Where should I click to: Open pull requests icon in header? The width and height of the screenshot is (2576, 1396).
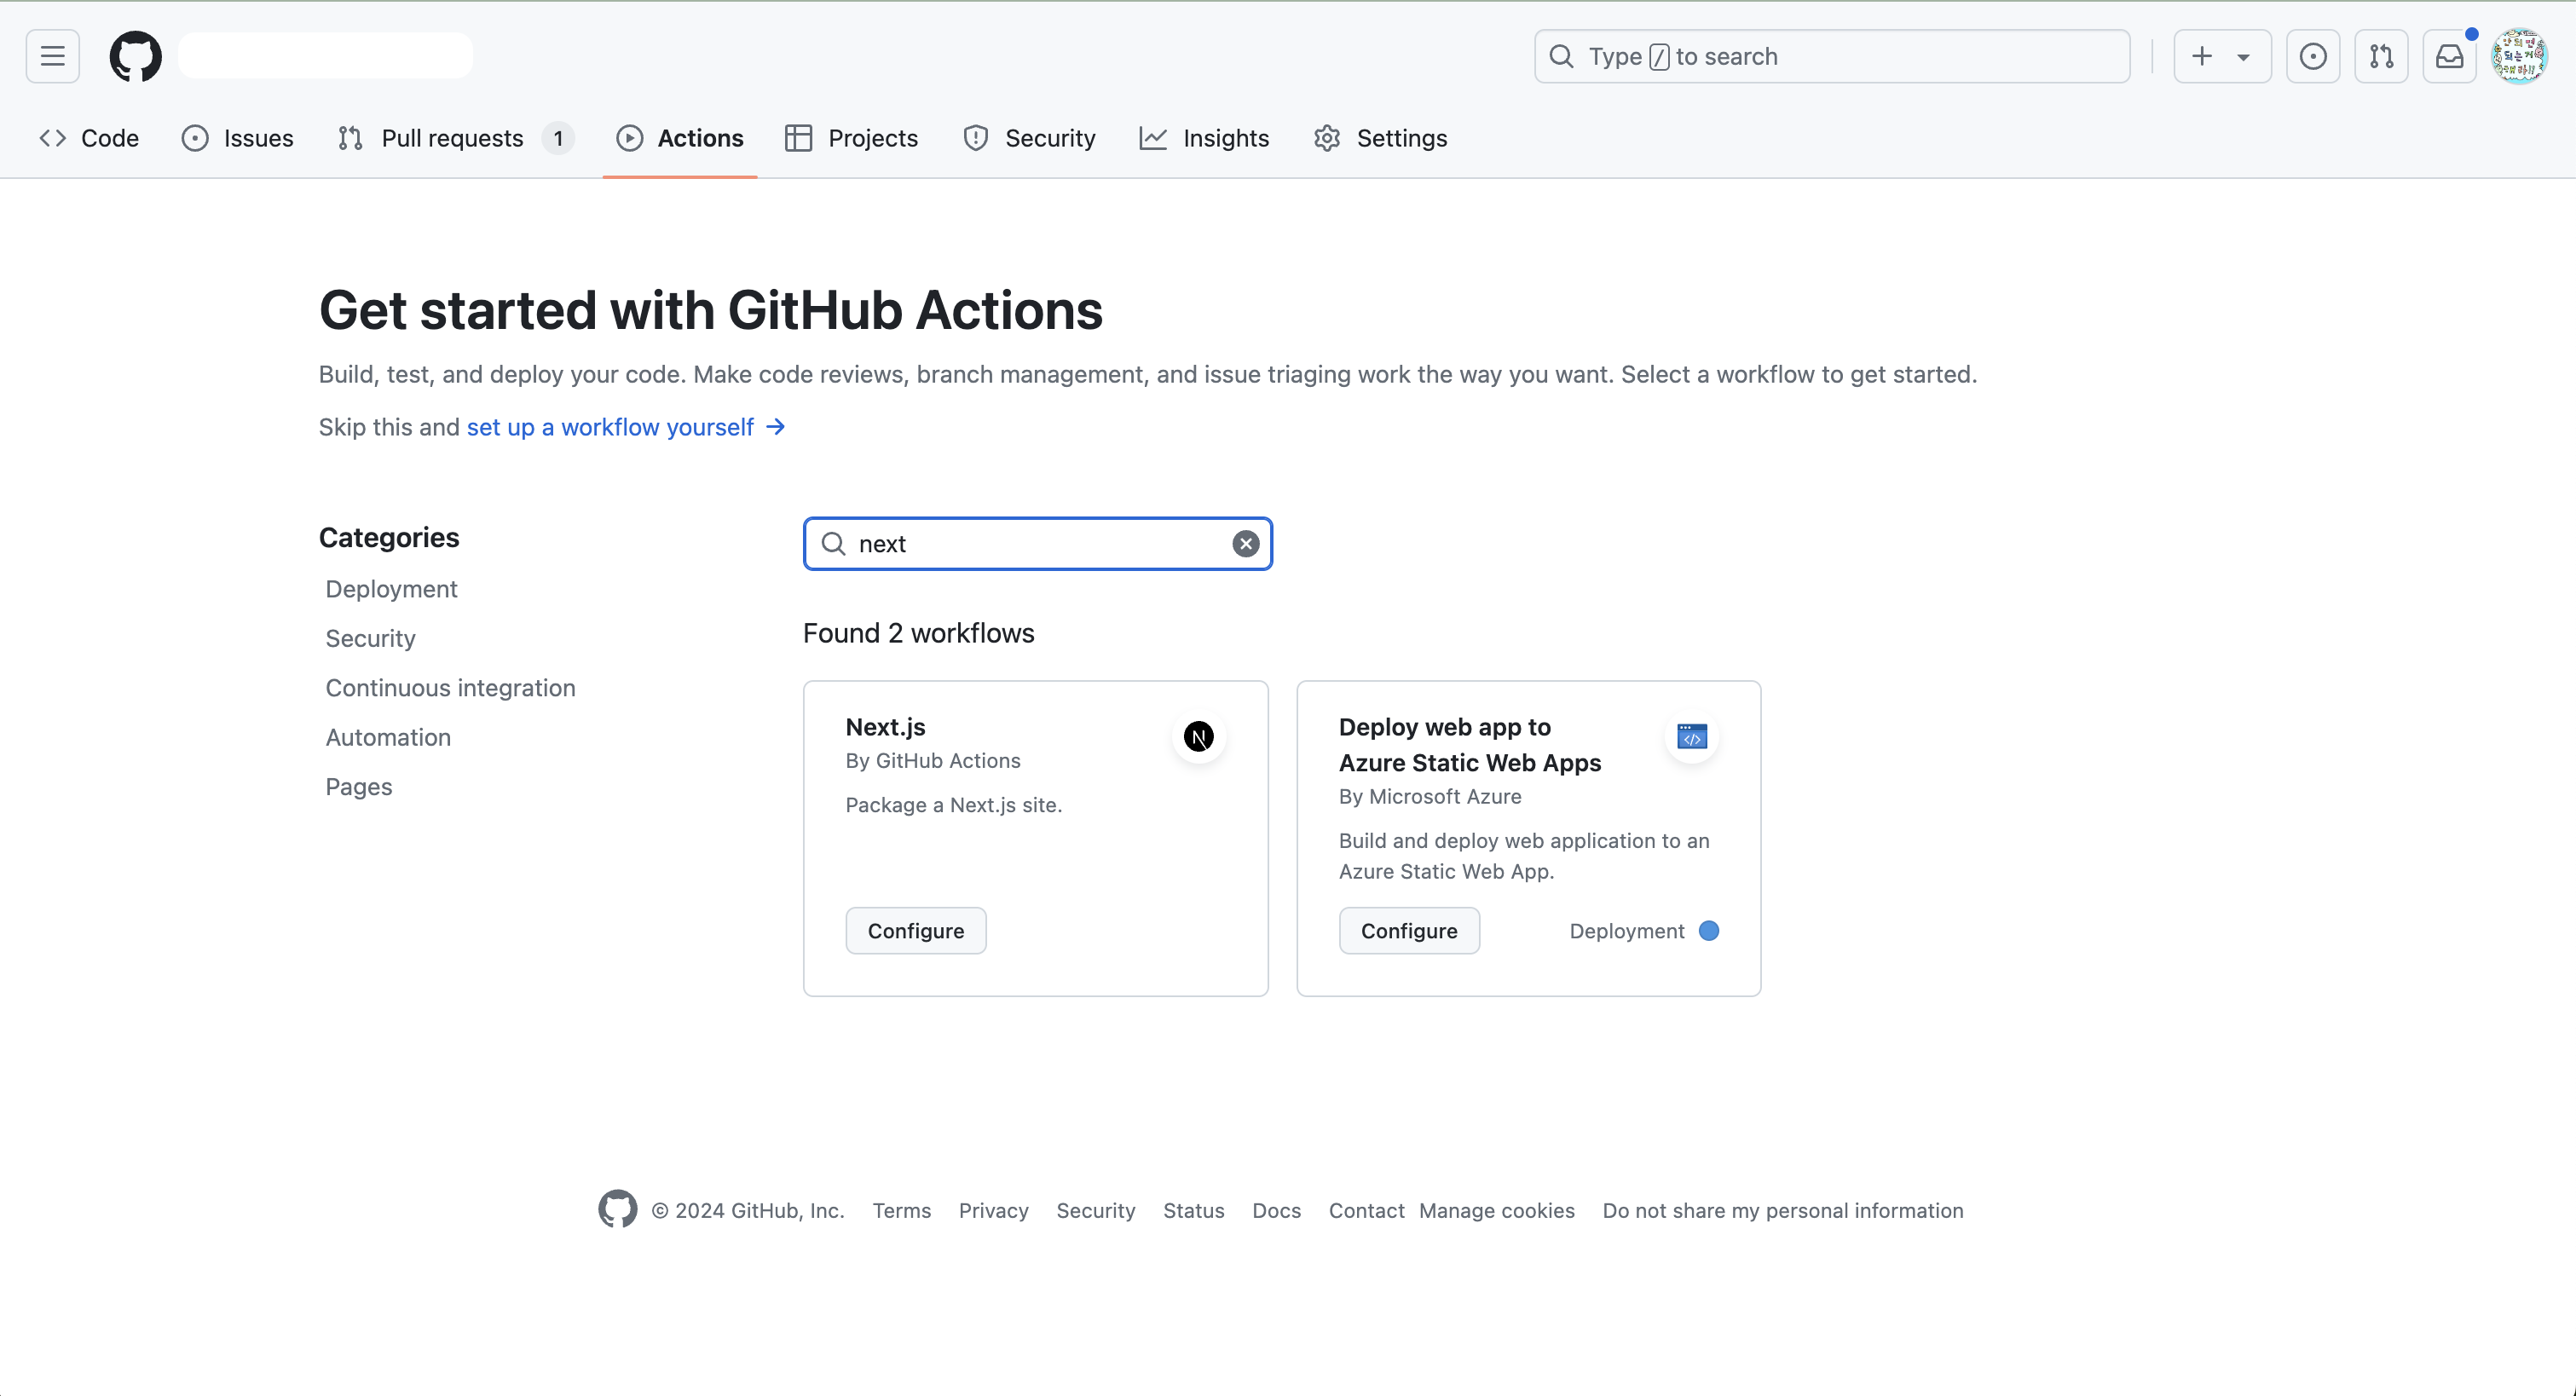click(2381, 56)
